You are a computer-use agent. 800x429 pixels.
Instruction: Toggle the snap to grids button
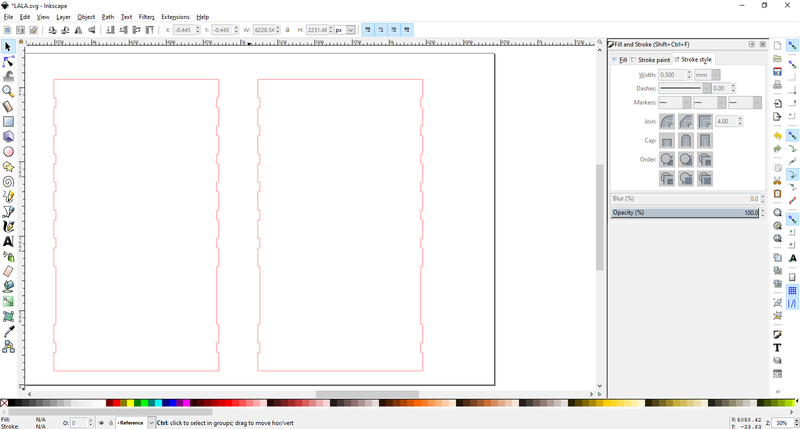792,291
